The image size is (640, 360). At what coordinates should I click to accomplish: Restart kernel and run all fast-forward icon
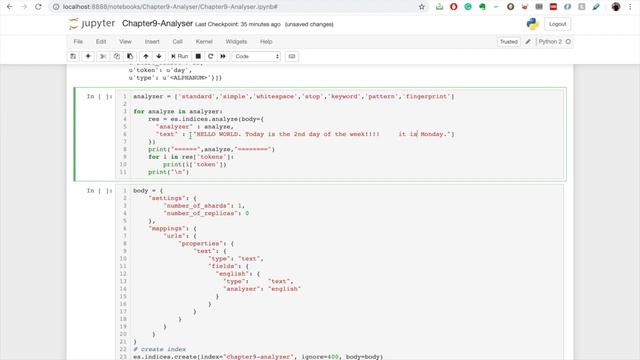pos(223,56)
